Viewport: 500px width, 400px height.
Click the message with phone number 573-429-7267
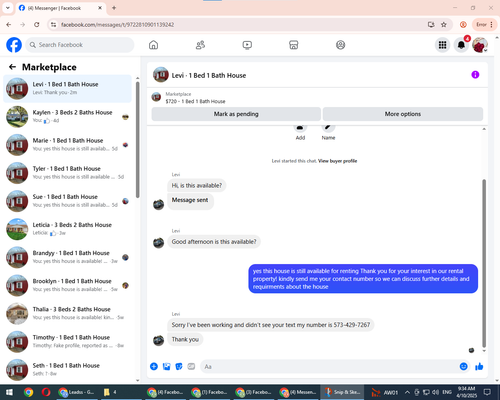pyautogui.click(x=271, y=325)
